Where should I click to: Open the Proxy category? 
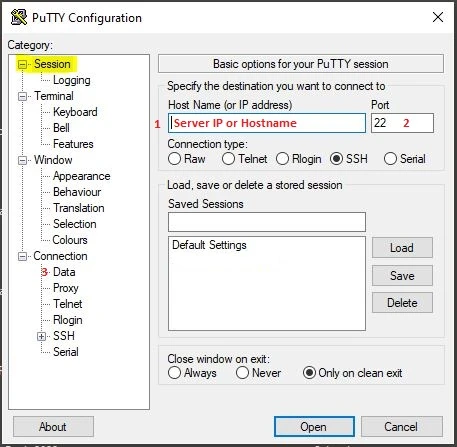[x=66, y=288]
